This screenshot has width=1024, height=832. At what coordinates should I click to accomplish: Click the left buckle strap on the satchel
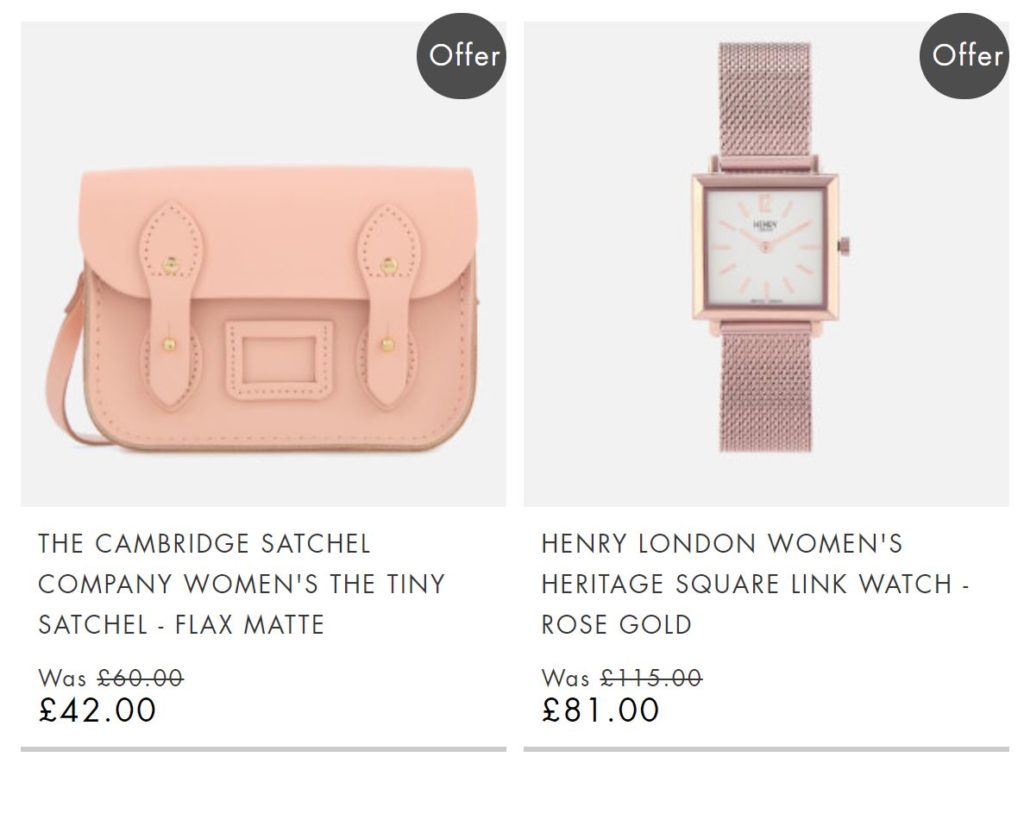coord(171,300)
